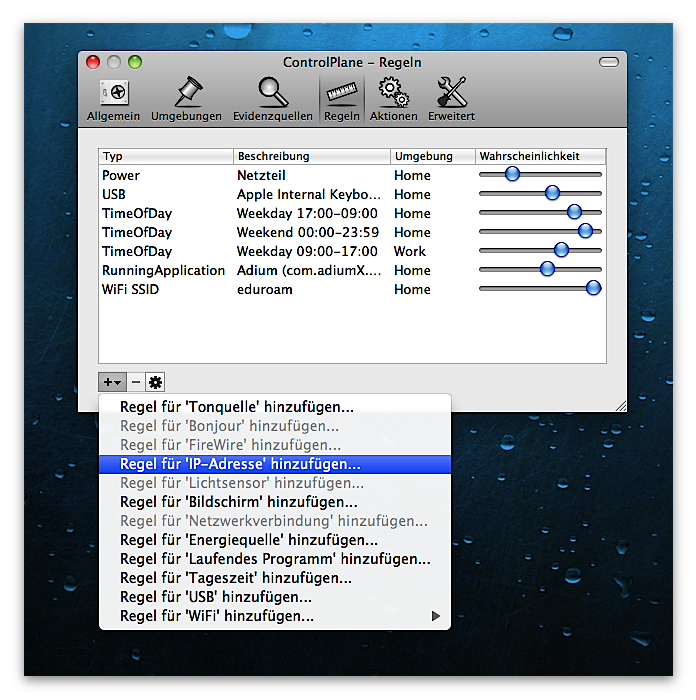Select the 'Apple Internal Keybo...' description cell
The height and width of the screenshot is (700, 696).
309,194
